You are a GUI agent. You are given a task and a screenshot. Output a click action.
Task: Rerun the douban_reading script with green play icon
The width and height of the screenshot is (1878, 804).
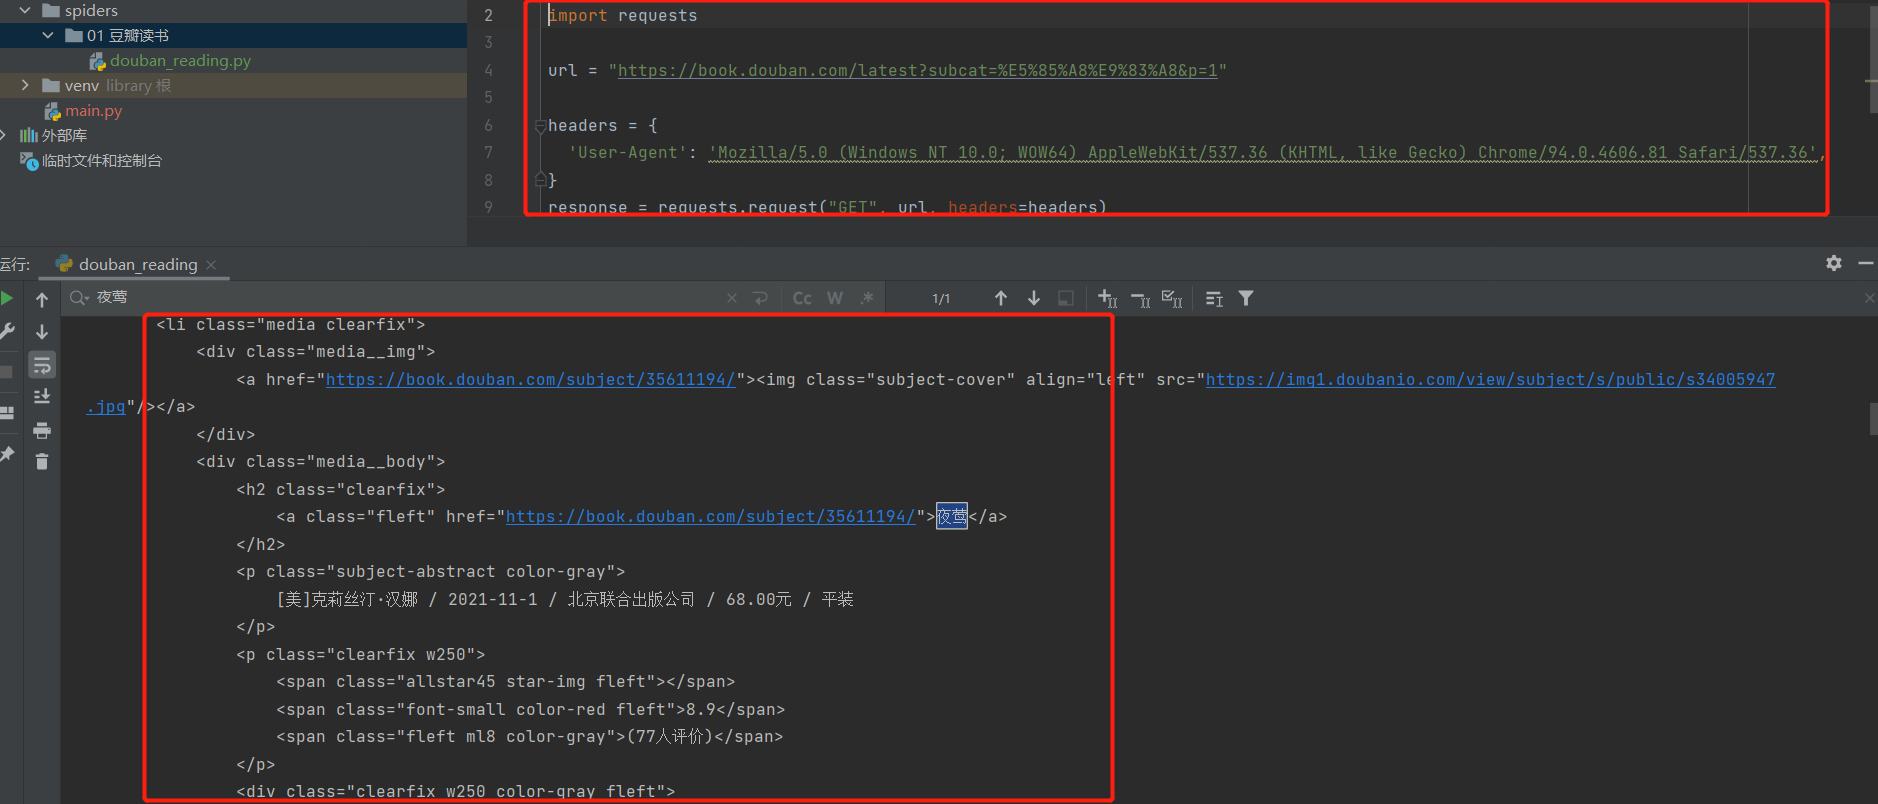tap(6, 298)
